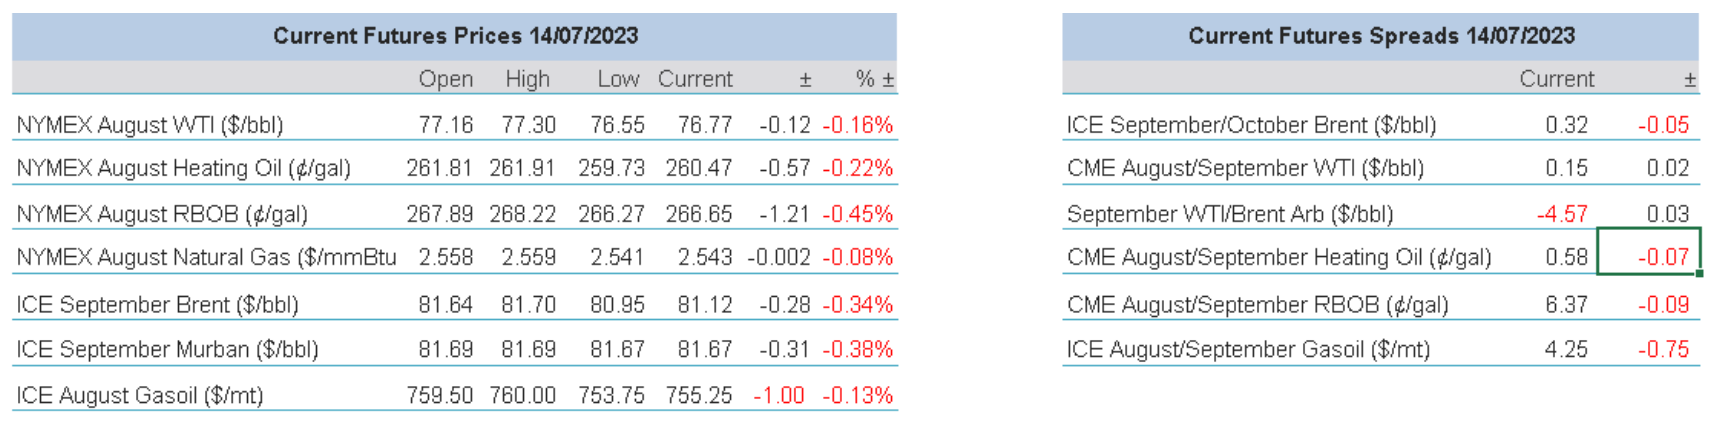This screenshot has width=1715, height=421.
Task: Click NYMEX August Natural Gas low price 2.541
Action: 617,257
